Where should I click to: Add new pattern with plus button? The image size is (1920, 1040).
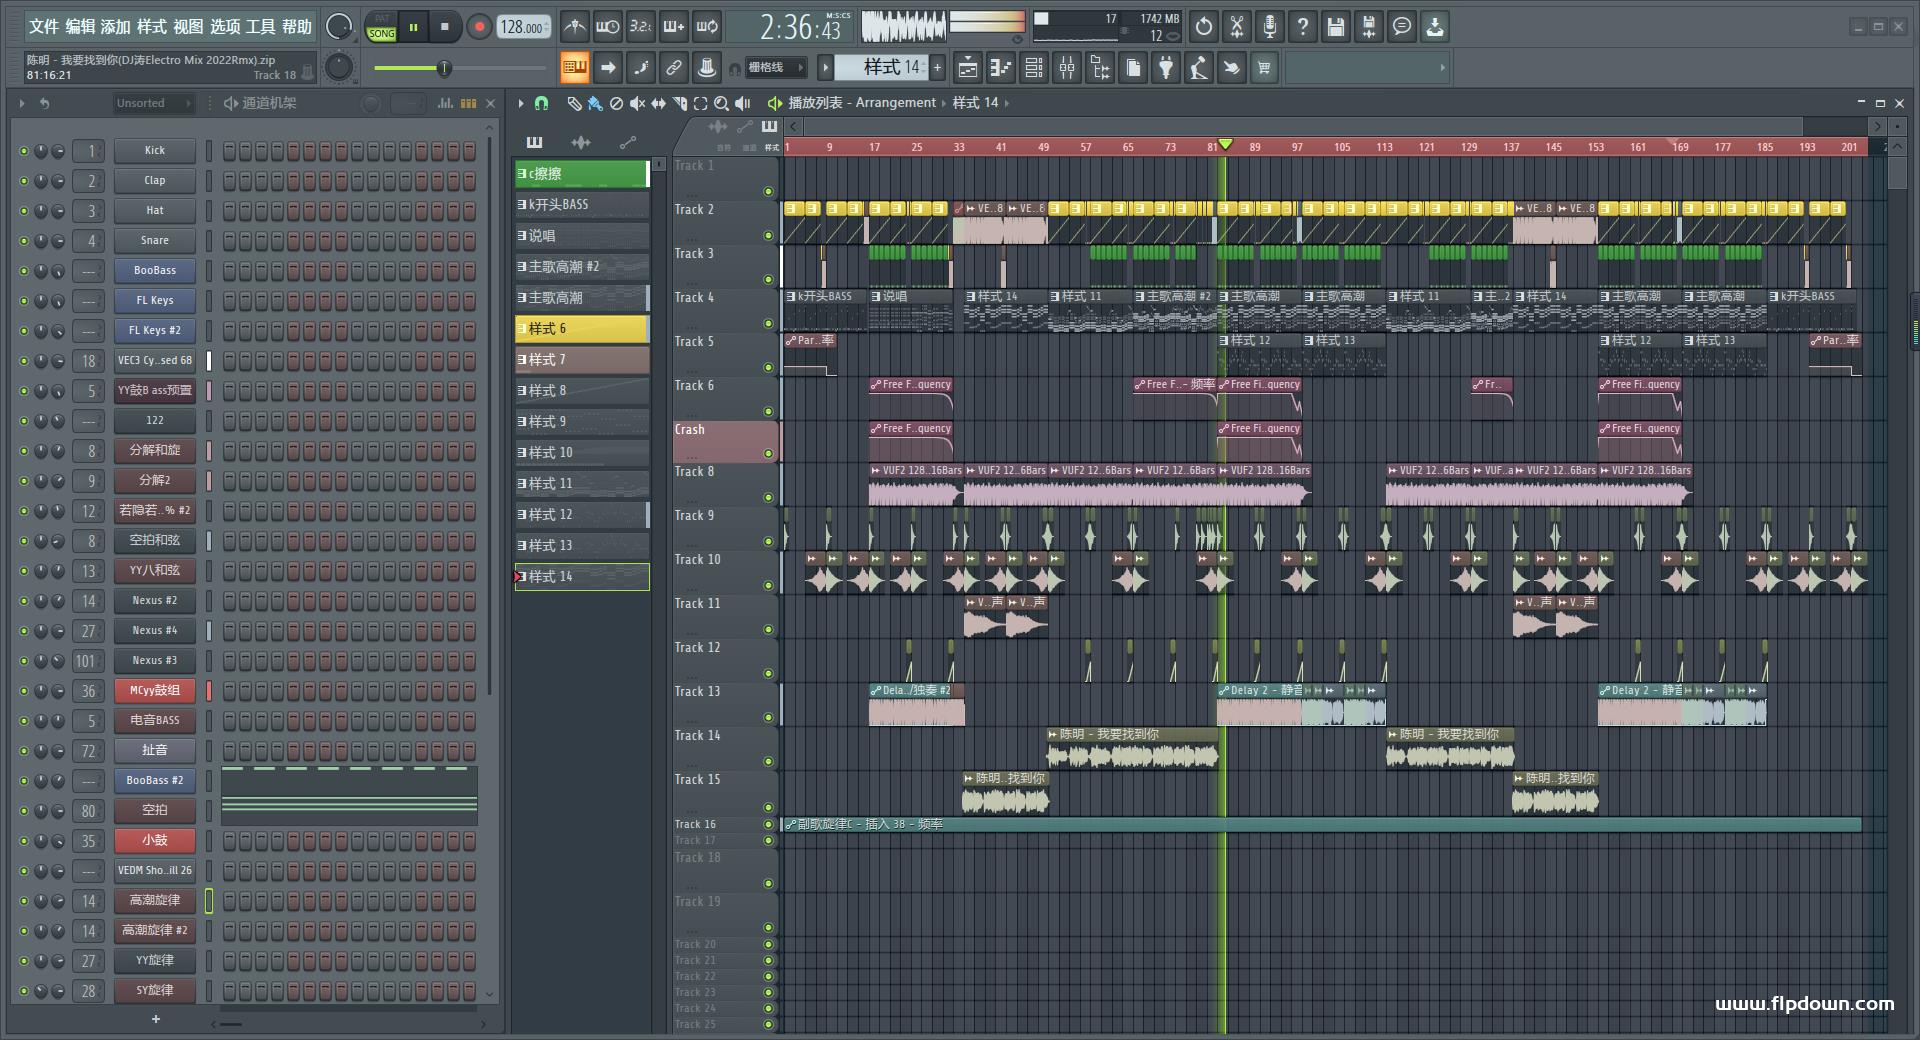[937, 68]
